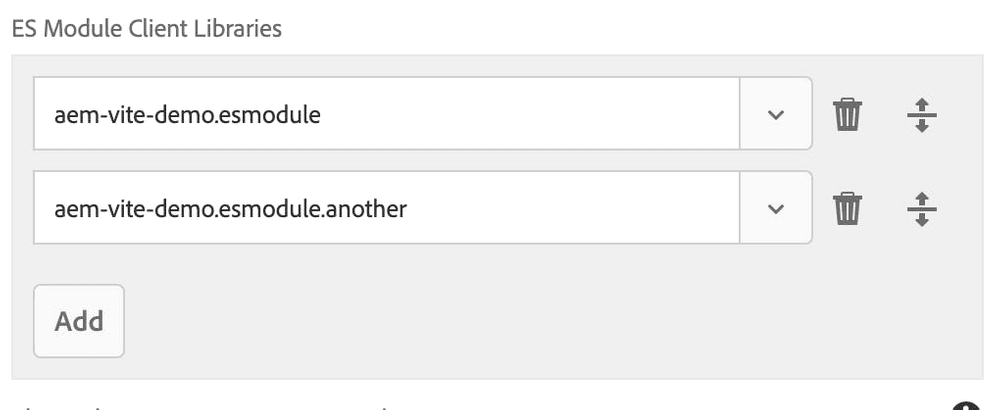
Task: Focus the aem-vite-demo.esmodule.another text field
Action: tap(386, 208)
